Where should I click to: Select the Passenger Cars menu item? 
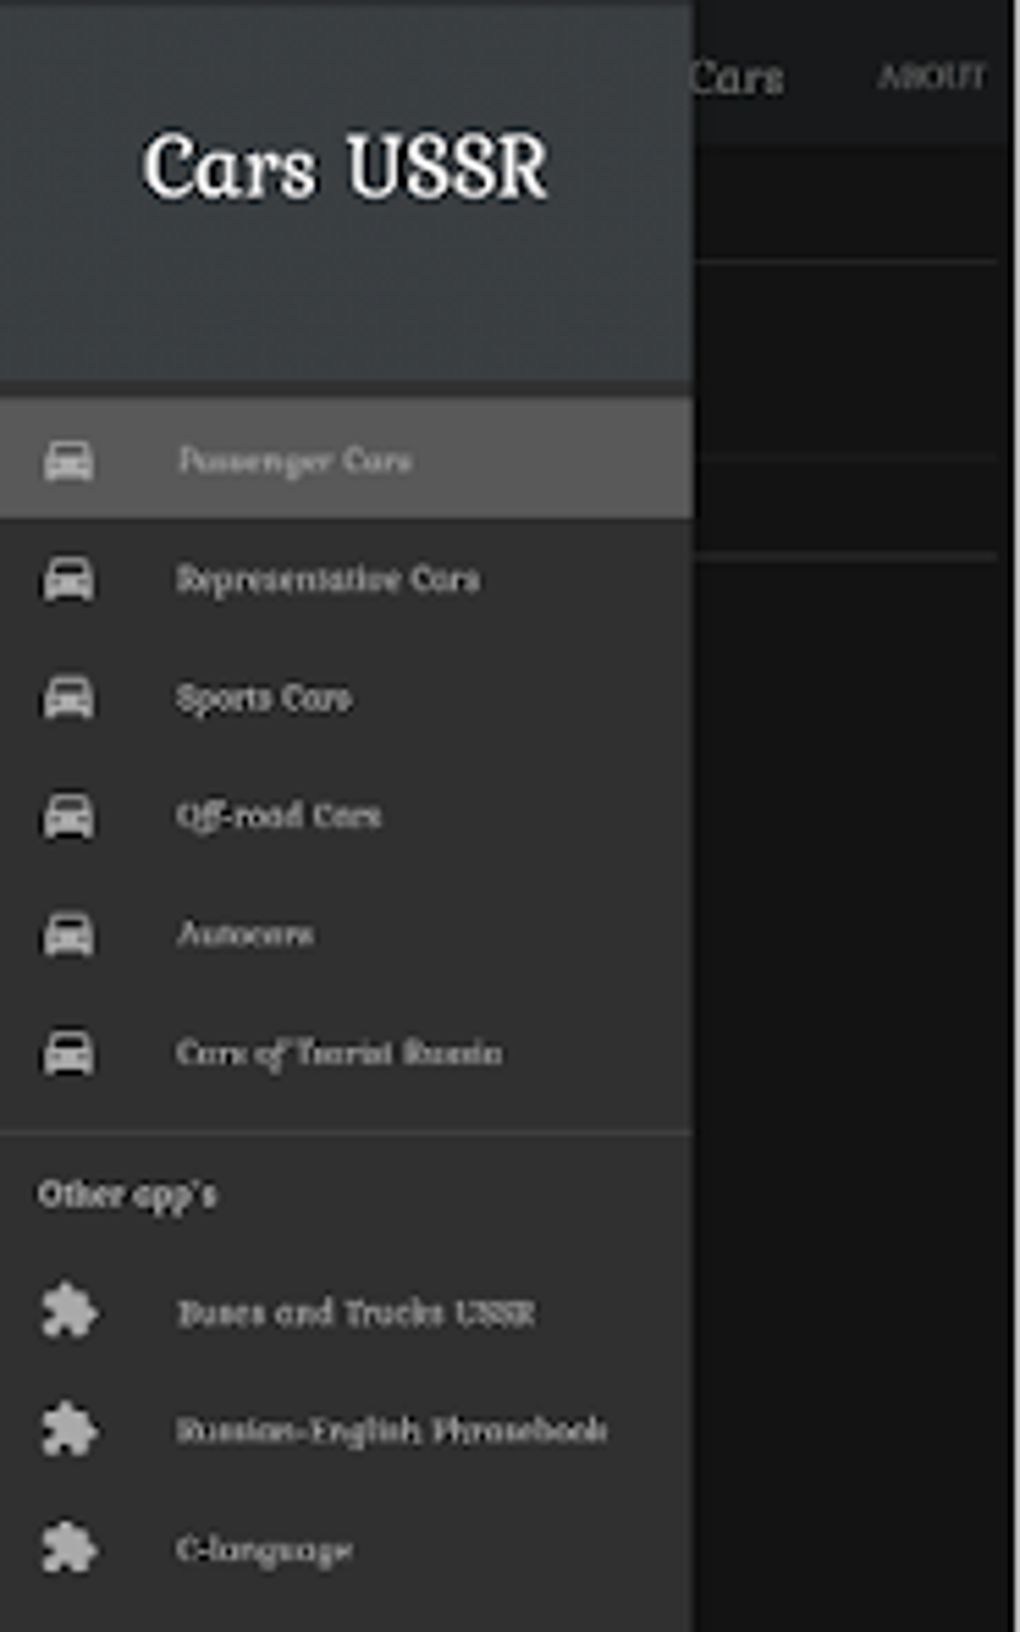tap(294, 461)
